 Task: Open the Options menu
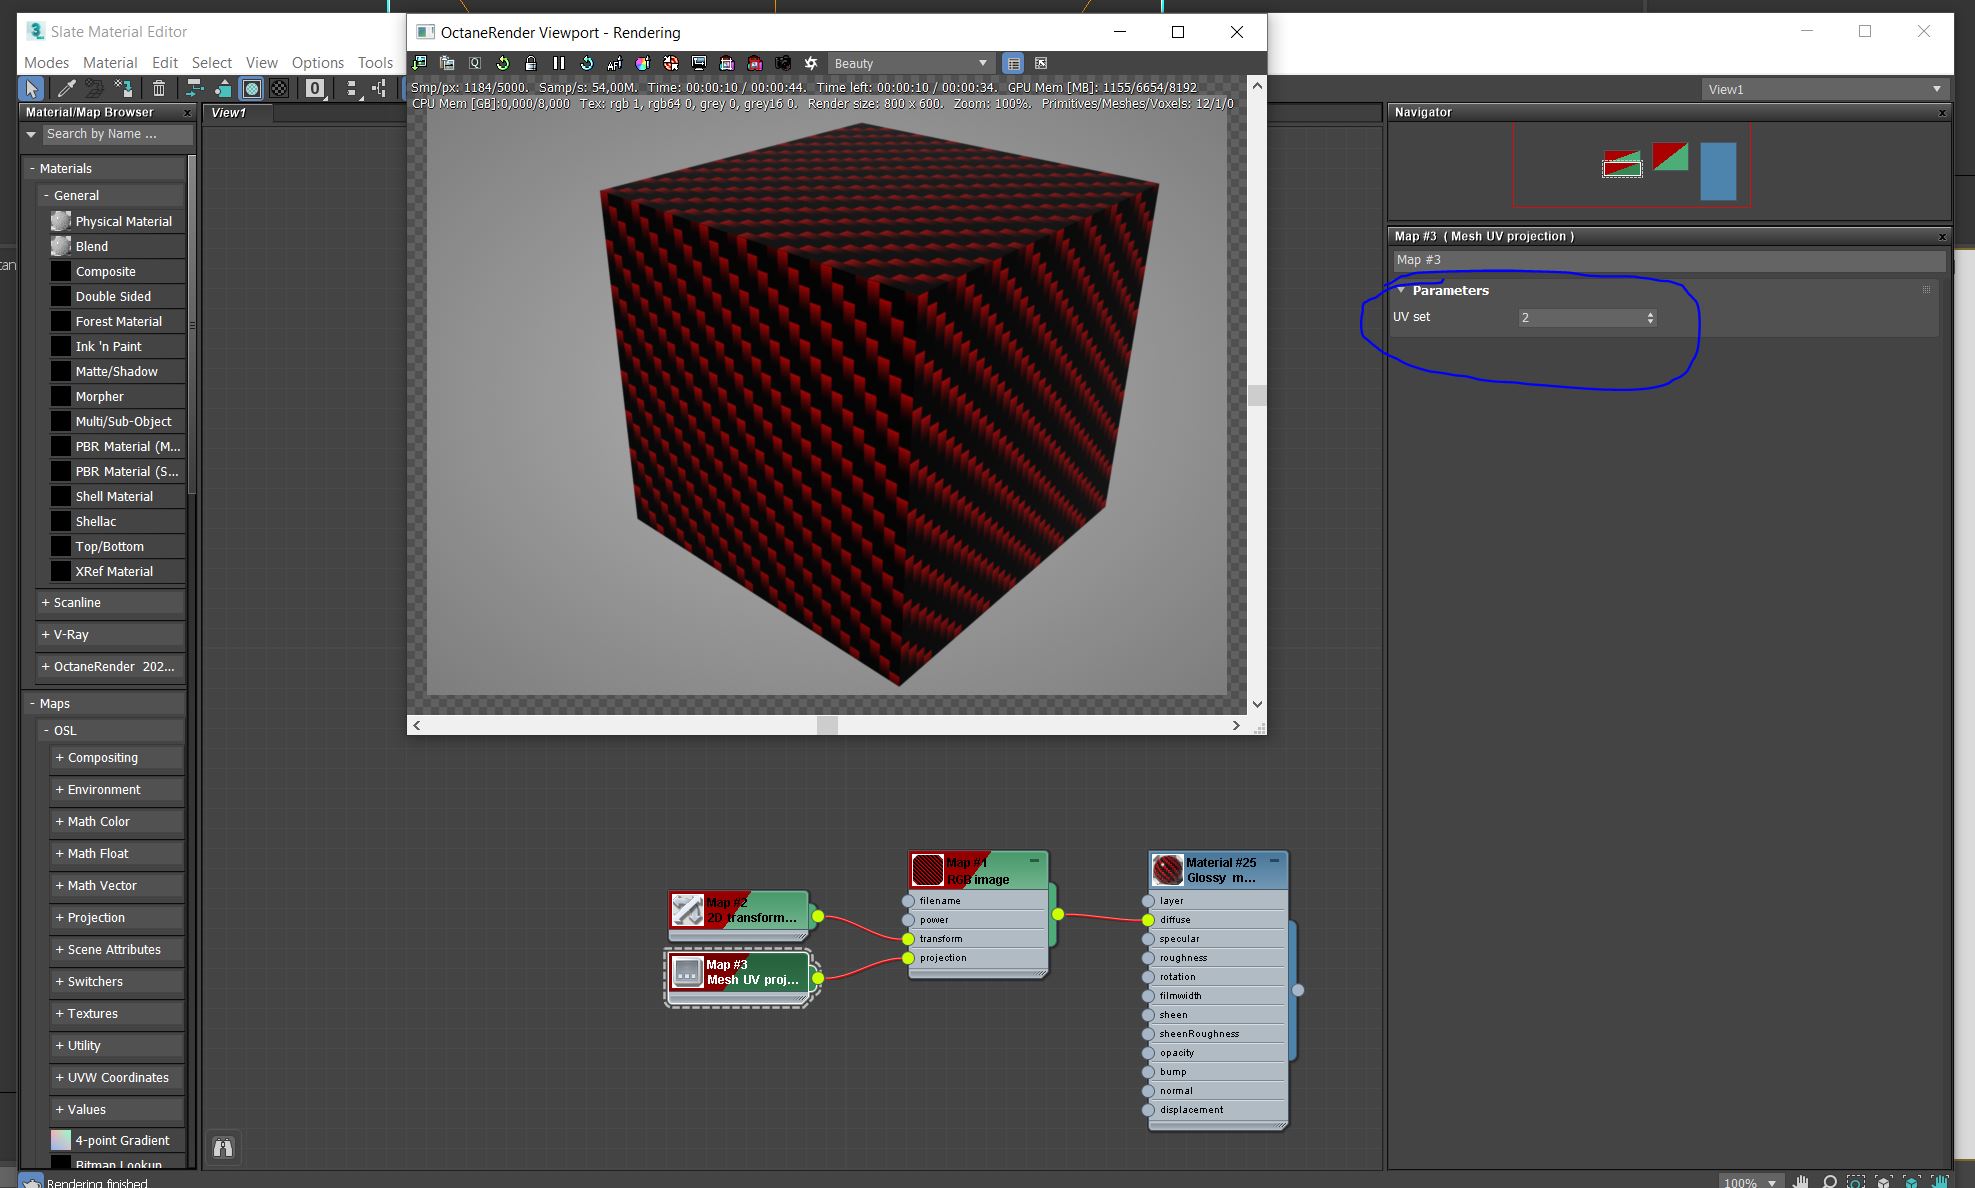coord(317,62)
